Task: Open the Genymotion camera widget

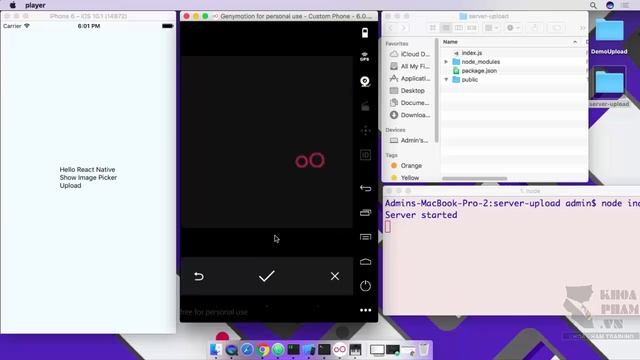Action: pos(365,81)
